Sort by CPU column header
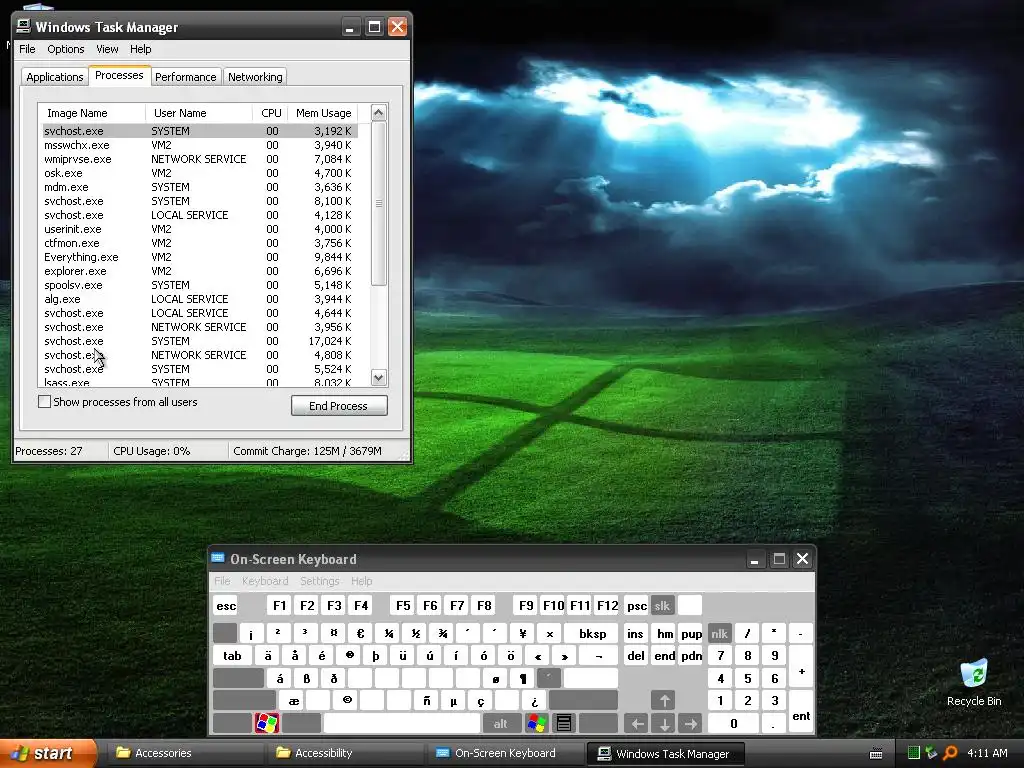The width and height of the screenshot is (1024, 768). [270, 112]
